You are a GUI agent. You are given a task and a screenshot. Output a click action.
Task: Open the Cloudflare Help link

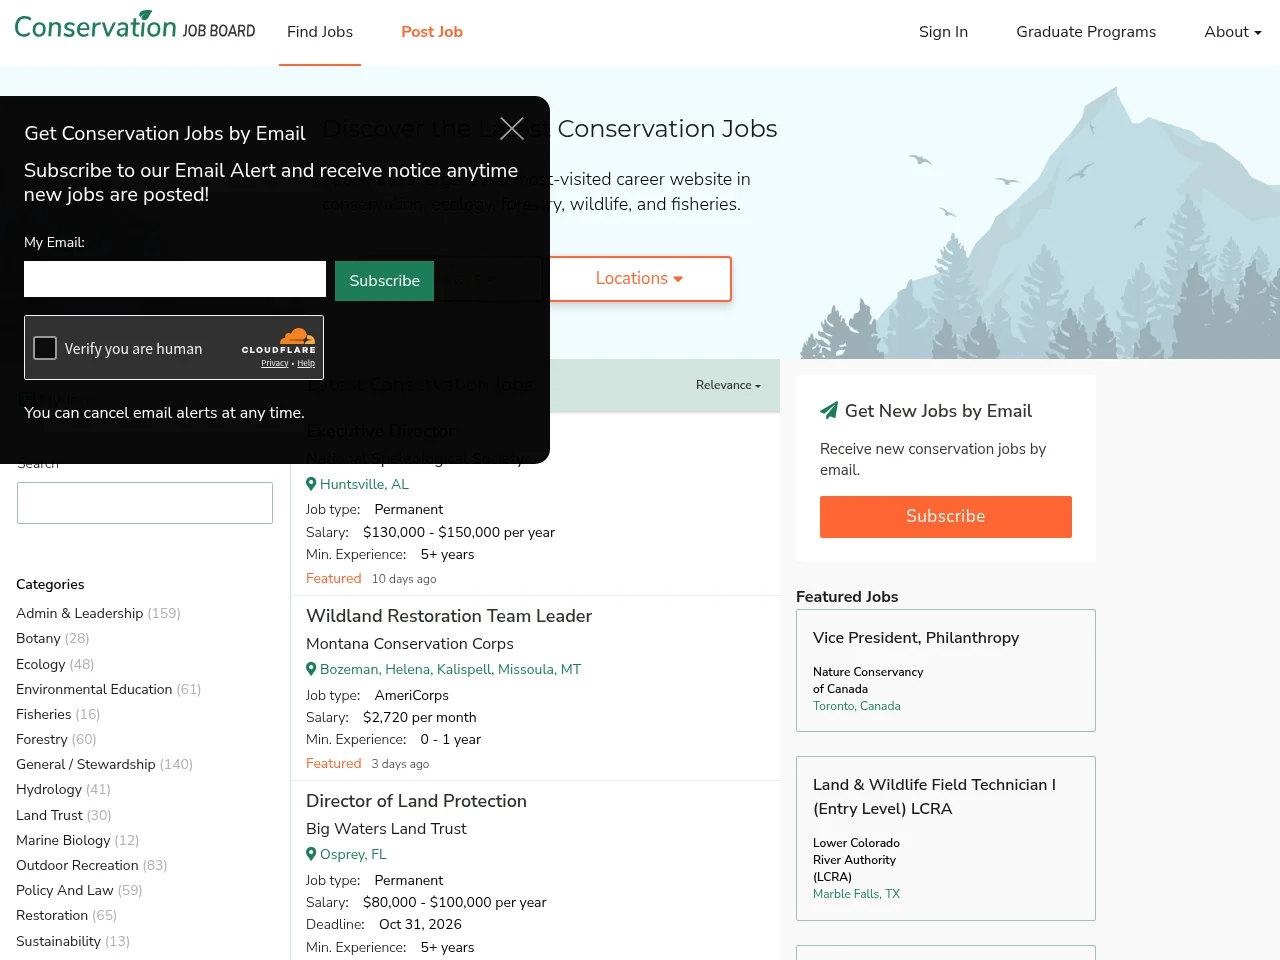point(306,363)
